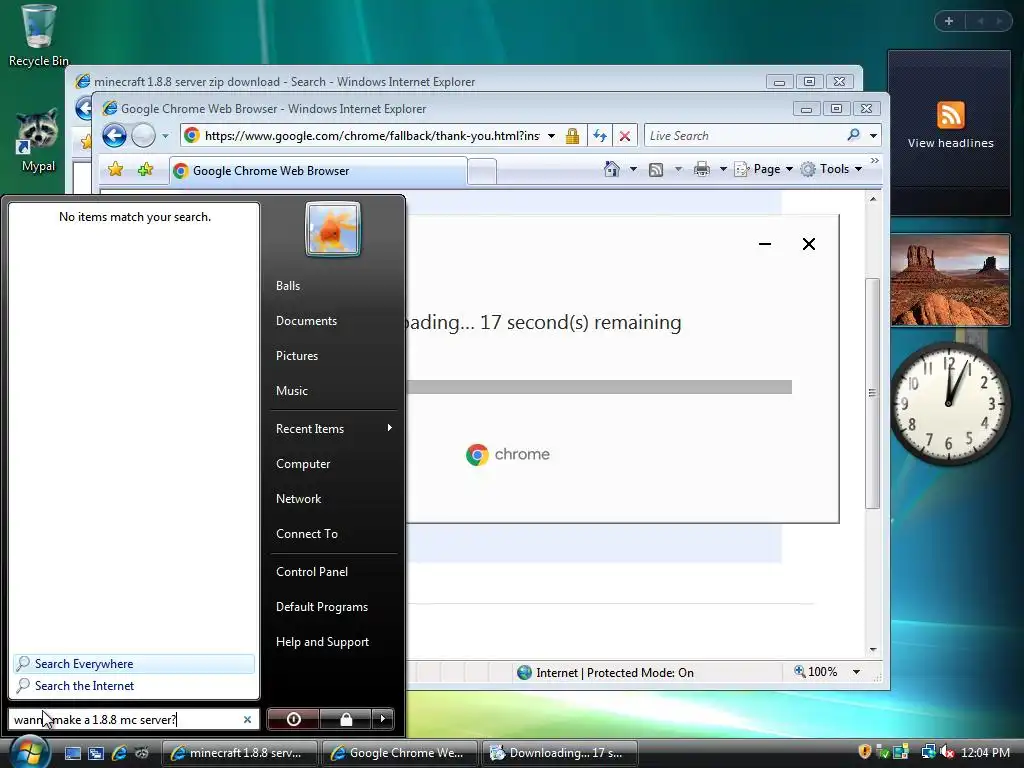The image size is (1024, 768).
Task: Open Help and Support
Action: coord(323,642)
